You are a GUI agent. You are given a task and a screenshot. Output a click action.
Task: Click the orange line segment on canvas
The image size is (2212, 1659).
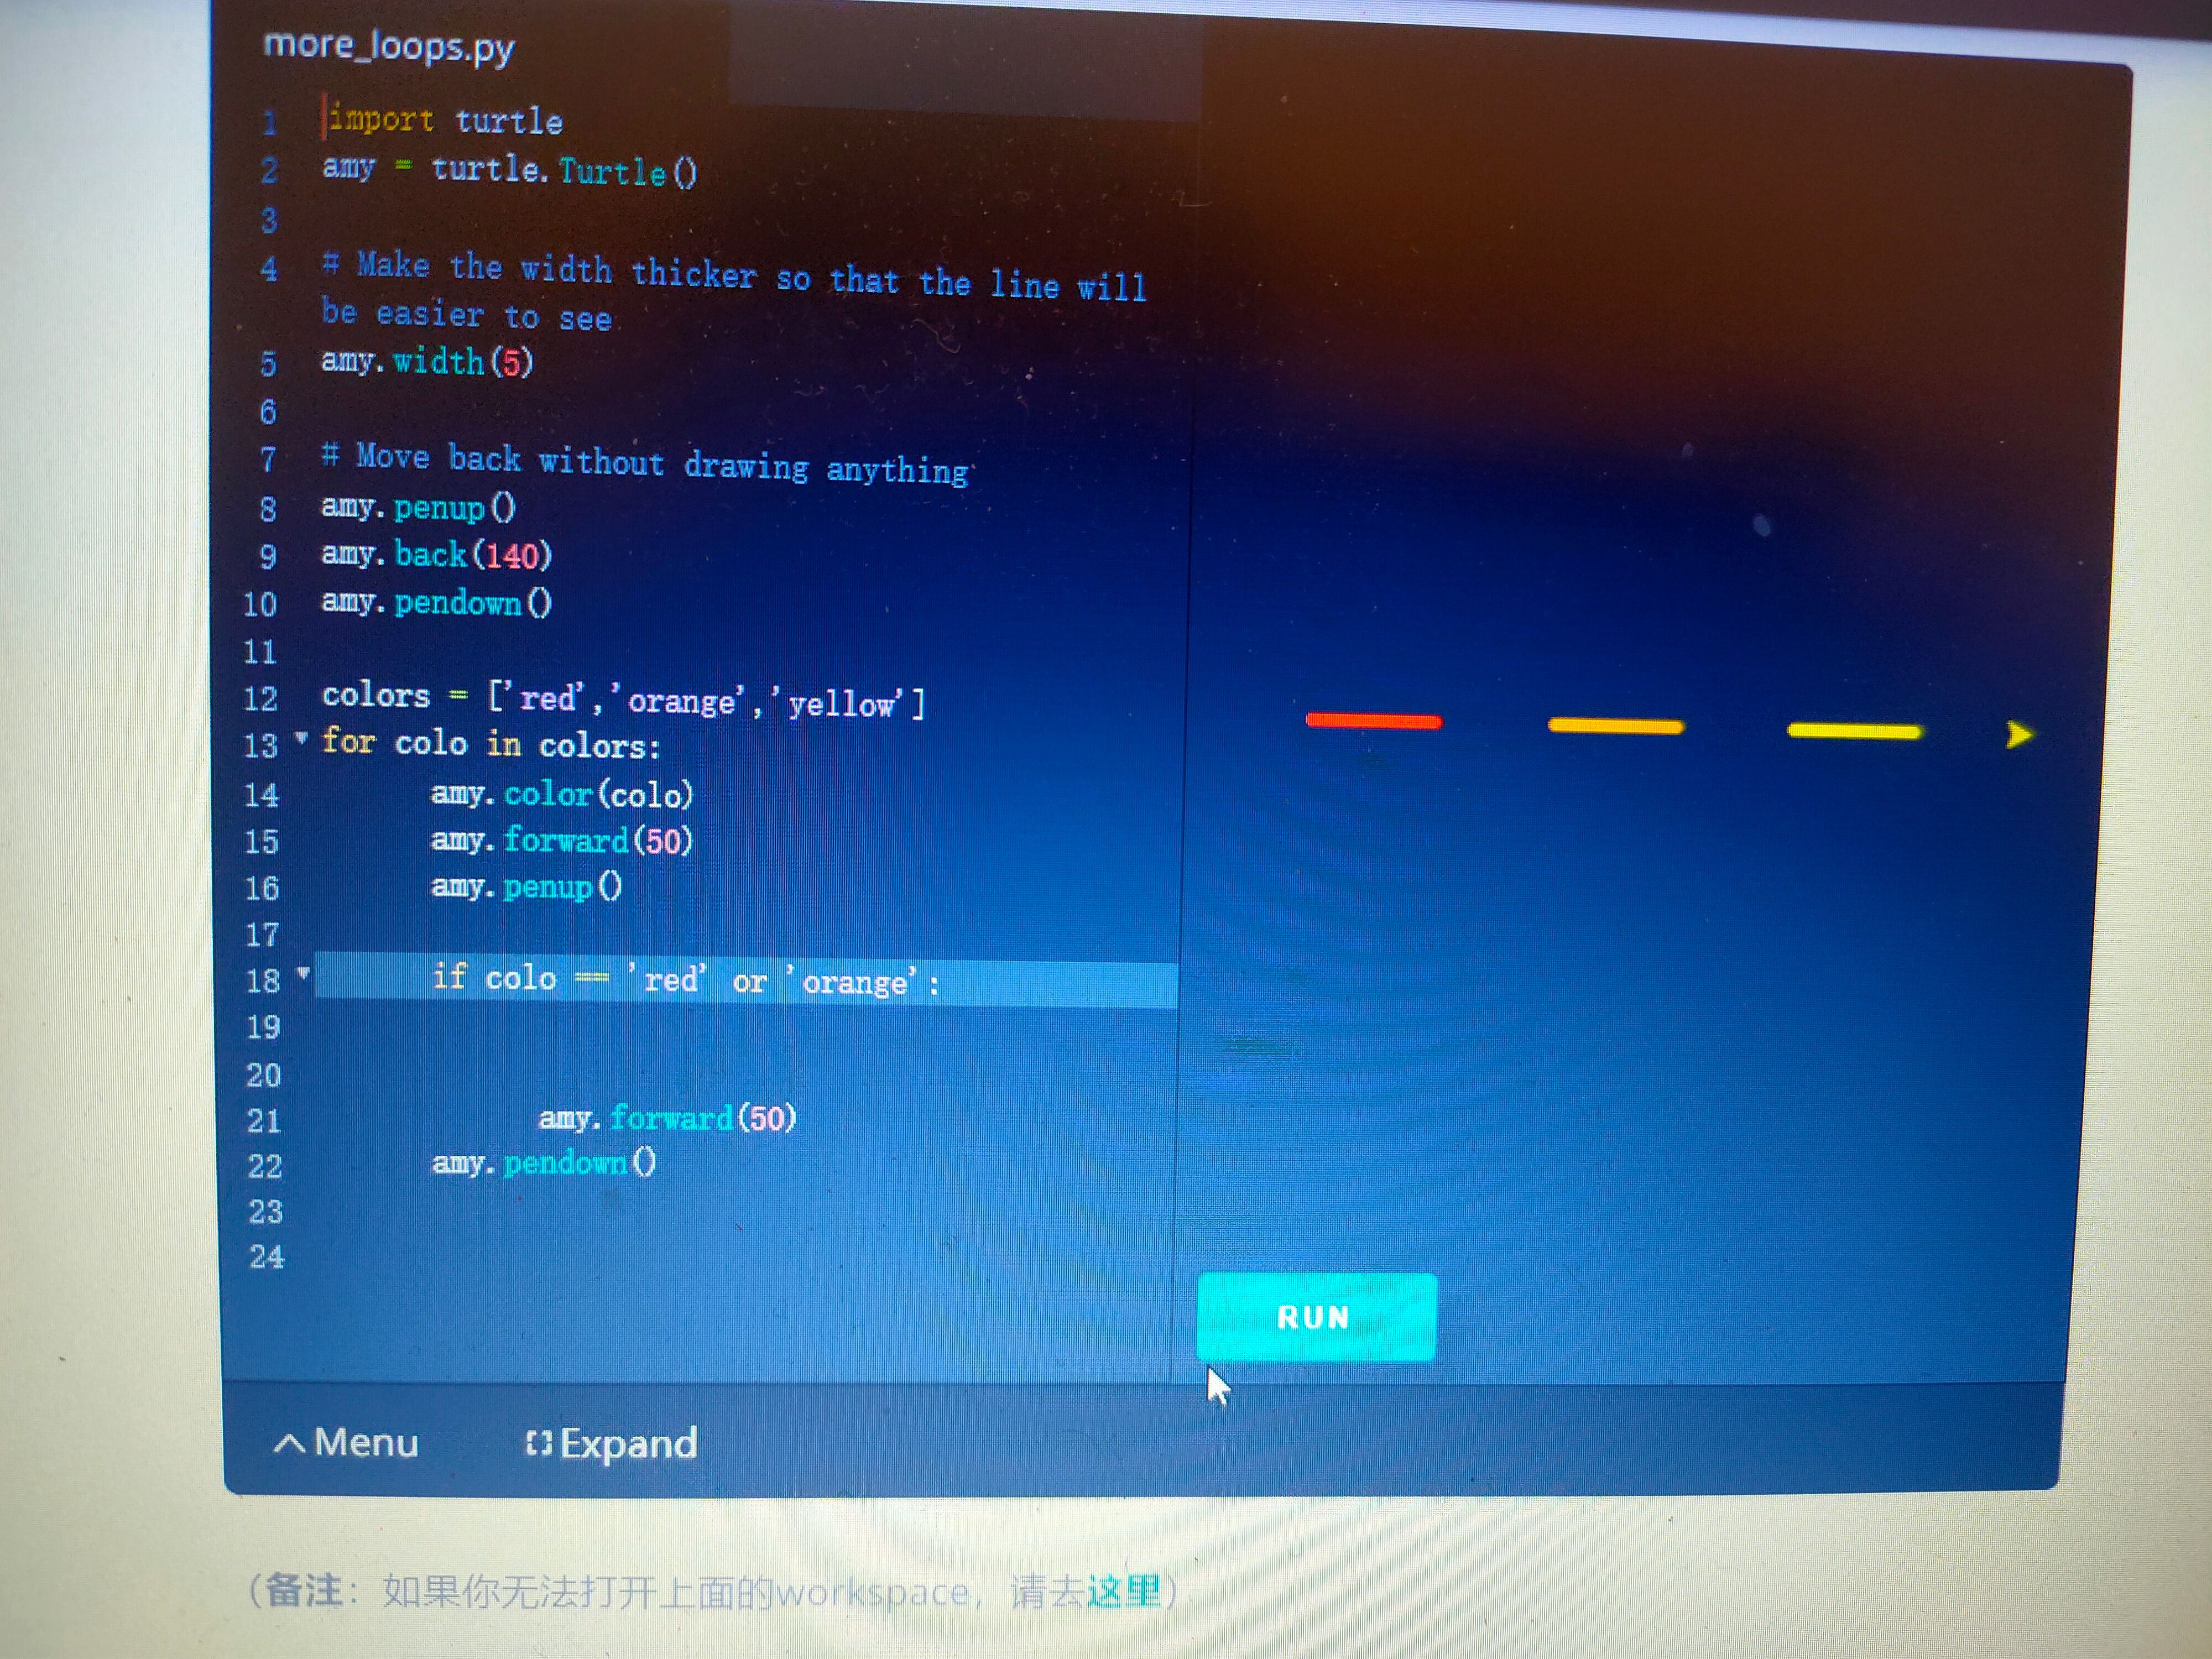pyautogui.click(x=1616, y=725)
